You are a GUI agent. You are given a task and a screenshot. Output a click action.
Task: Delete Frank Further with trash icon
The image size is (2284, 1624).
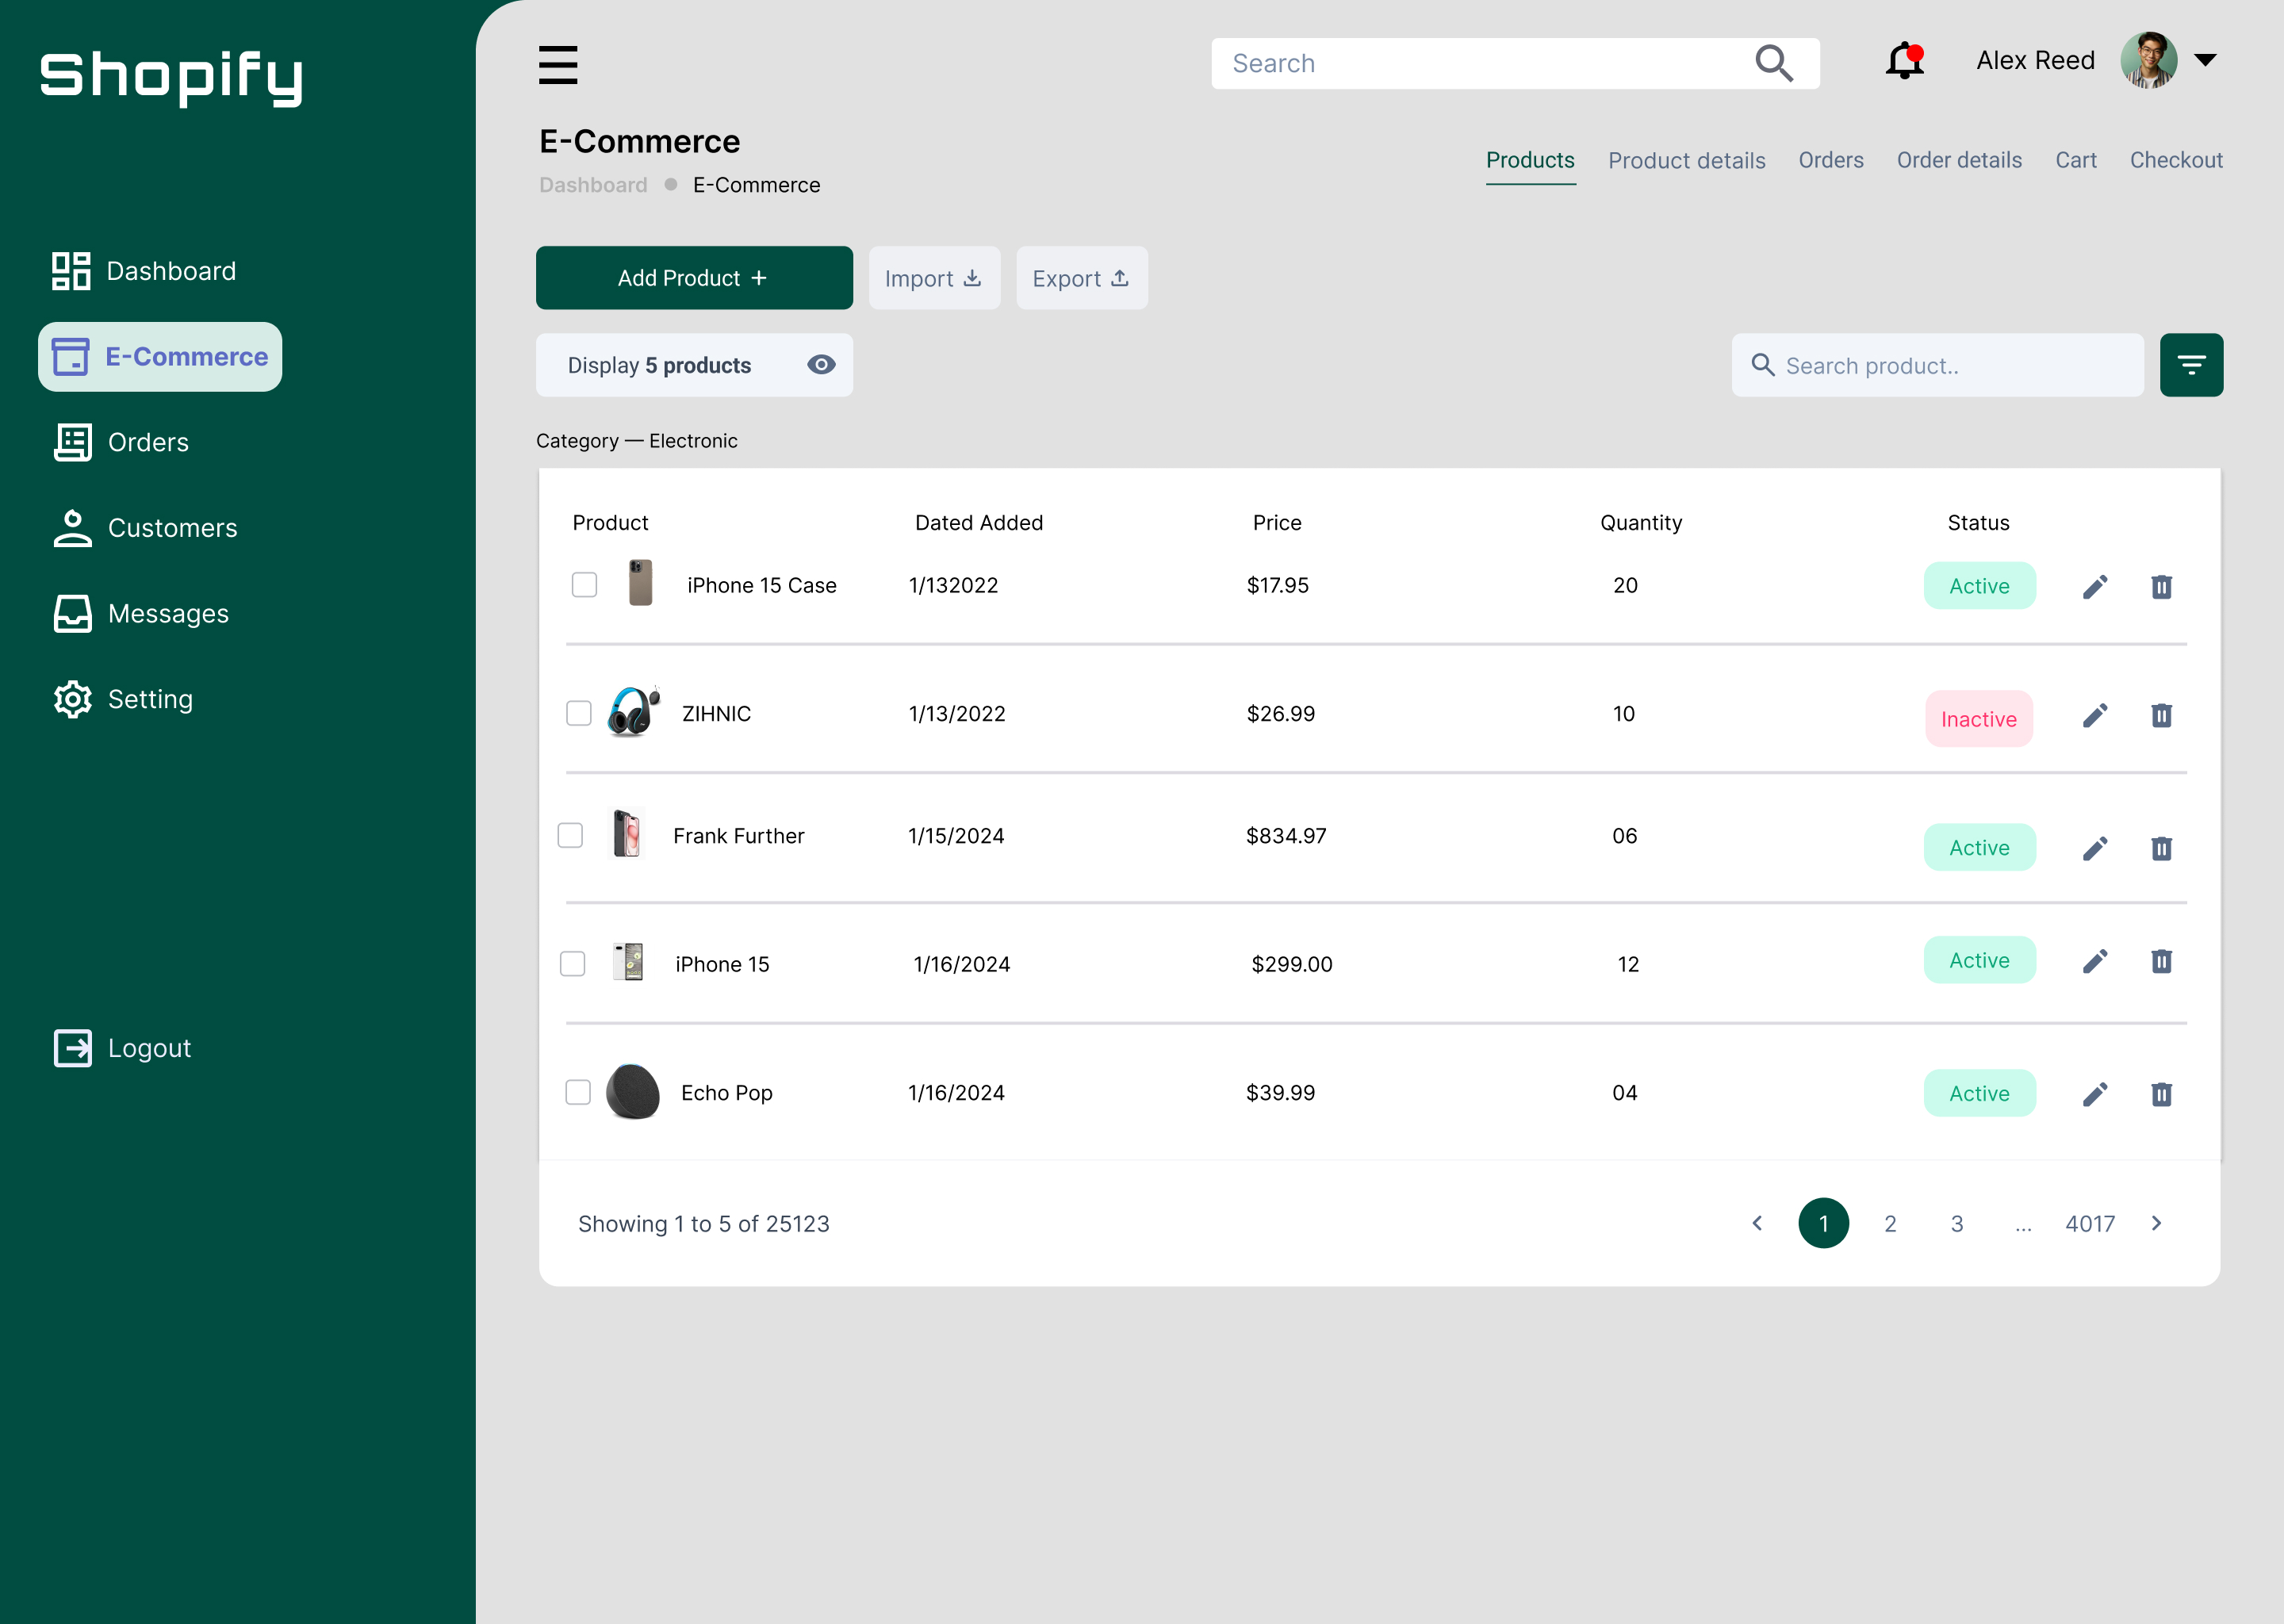[x=2161, y=849]
